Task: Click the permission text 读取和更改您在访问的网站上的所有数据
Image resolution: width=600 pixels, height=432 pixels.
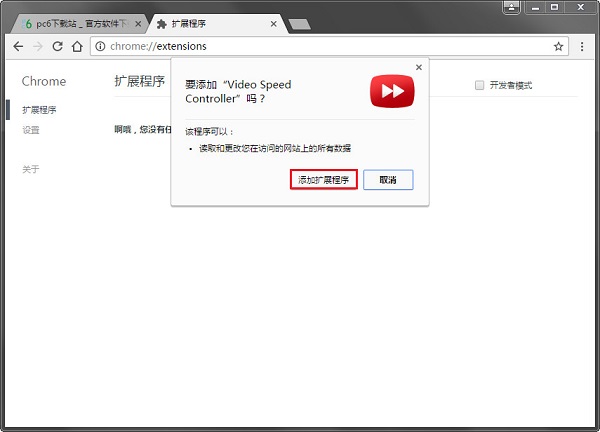Action: pos(275,148)
